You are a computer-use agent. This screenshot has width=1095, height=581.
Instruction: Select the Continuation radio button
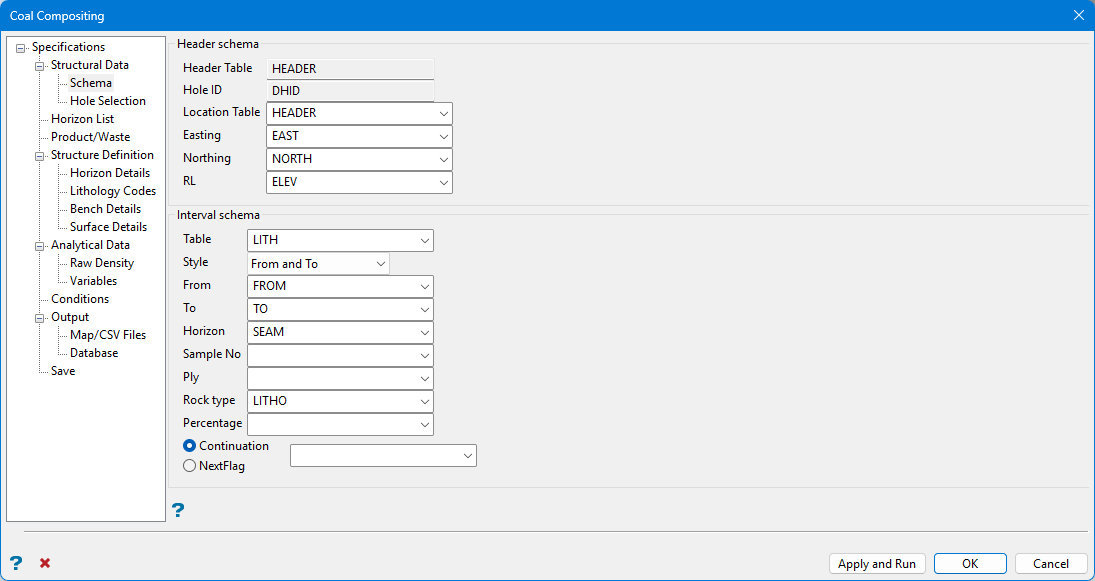189,446
